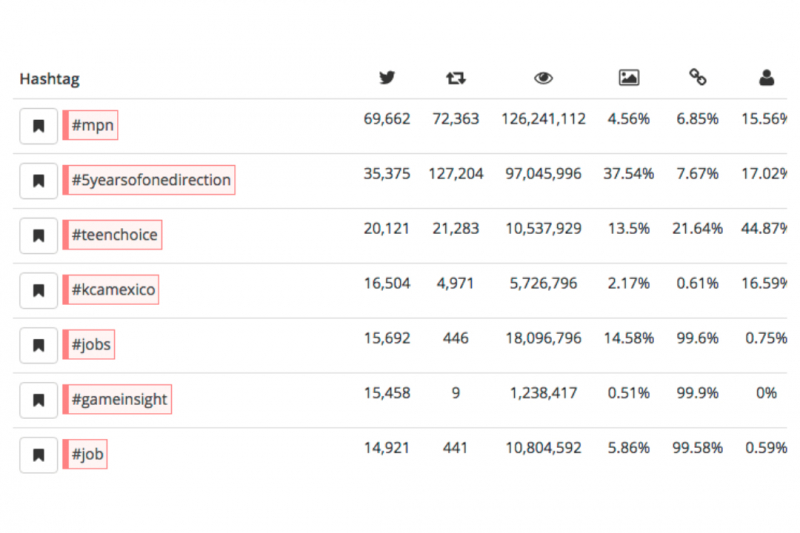Select the #gameinsight hashtag label
The height and width of the screenshot is (533, 800).
point(117,399)
